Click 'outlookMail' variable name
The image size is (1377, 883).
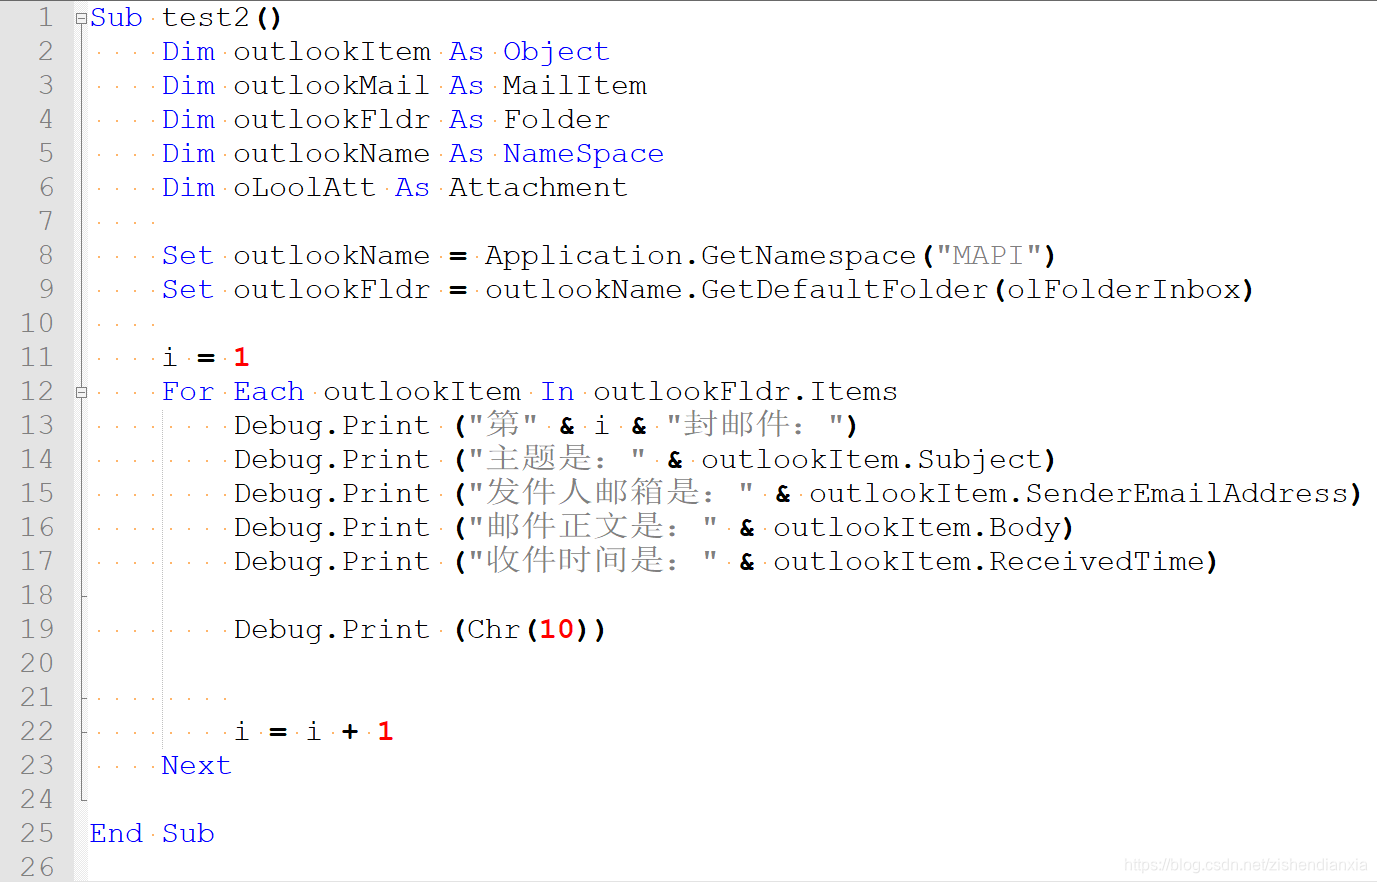point(332,86)
